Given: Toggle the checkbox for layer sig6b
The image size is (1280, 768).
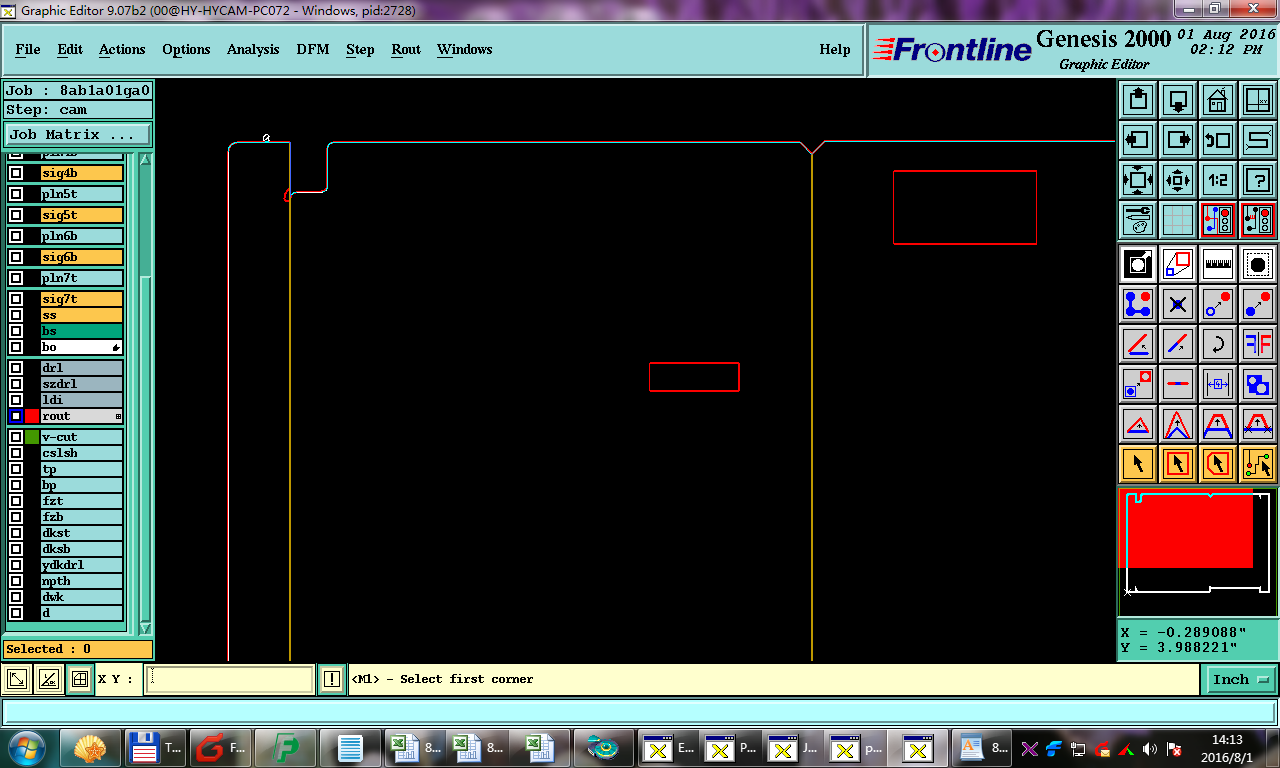Looking at the screenshot, I should 16,257.
